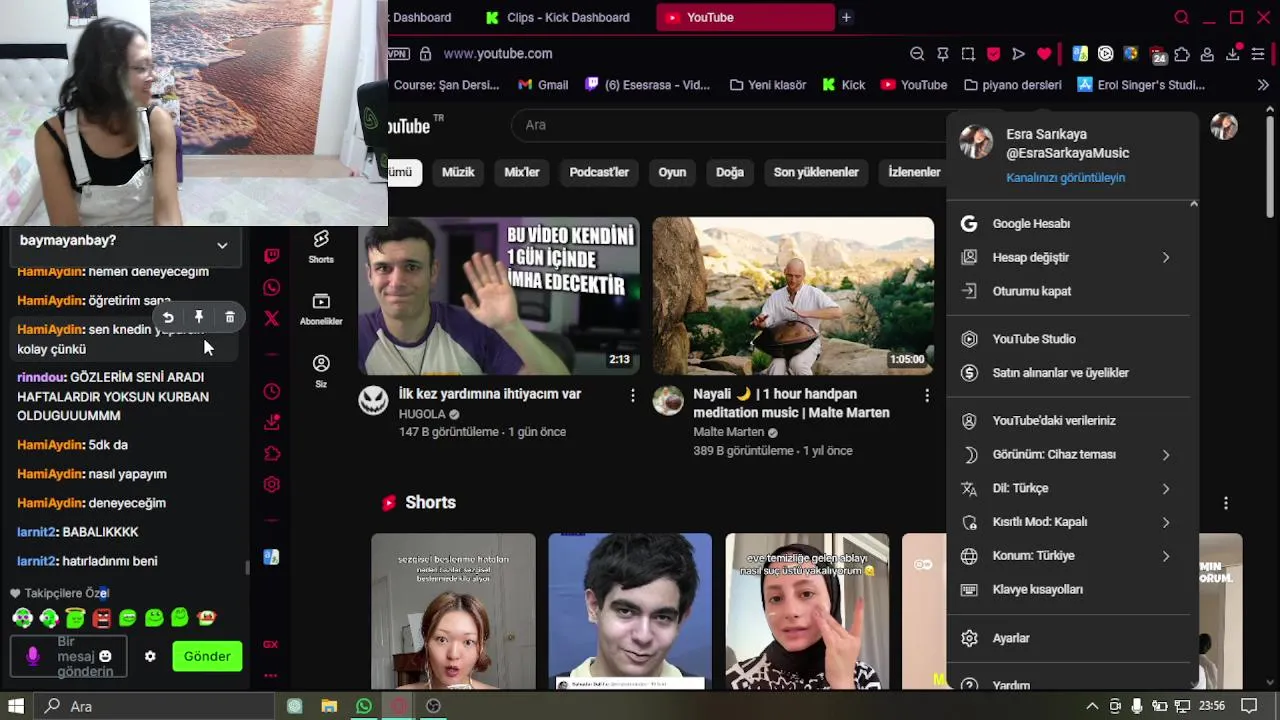Open sidebar Extensions cube icon

[271, 453]
